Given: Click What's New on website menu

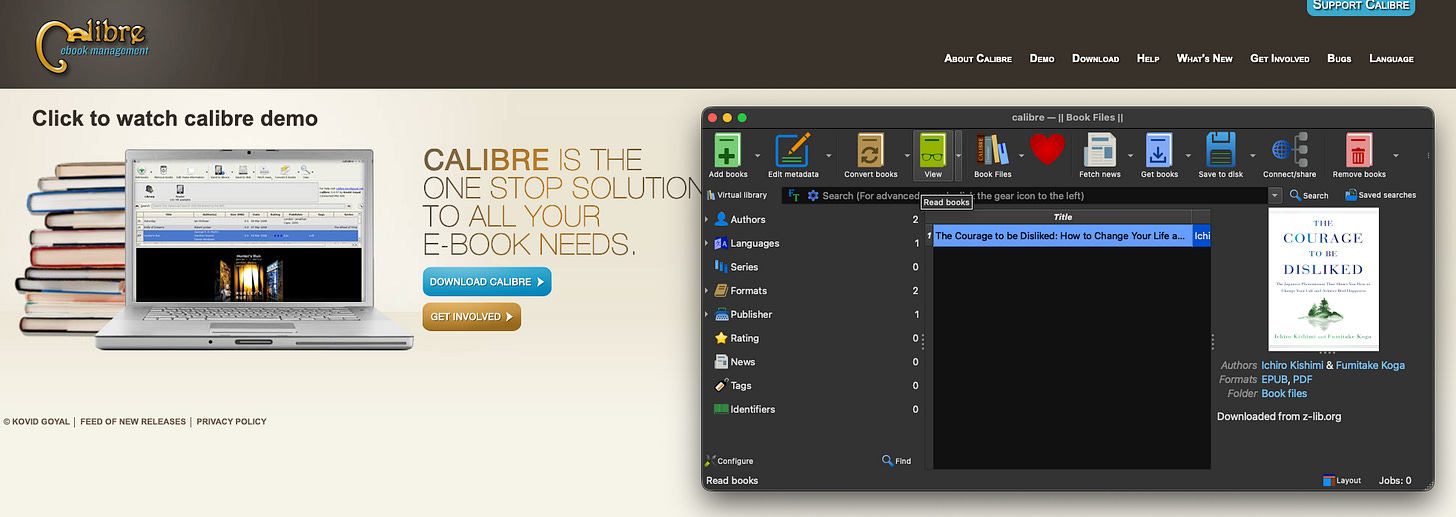Looking at the screenshot, I should pyautogui.click(x=1205, y=58).
